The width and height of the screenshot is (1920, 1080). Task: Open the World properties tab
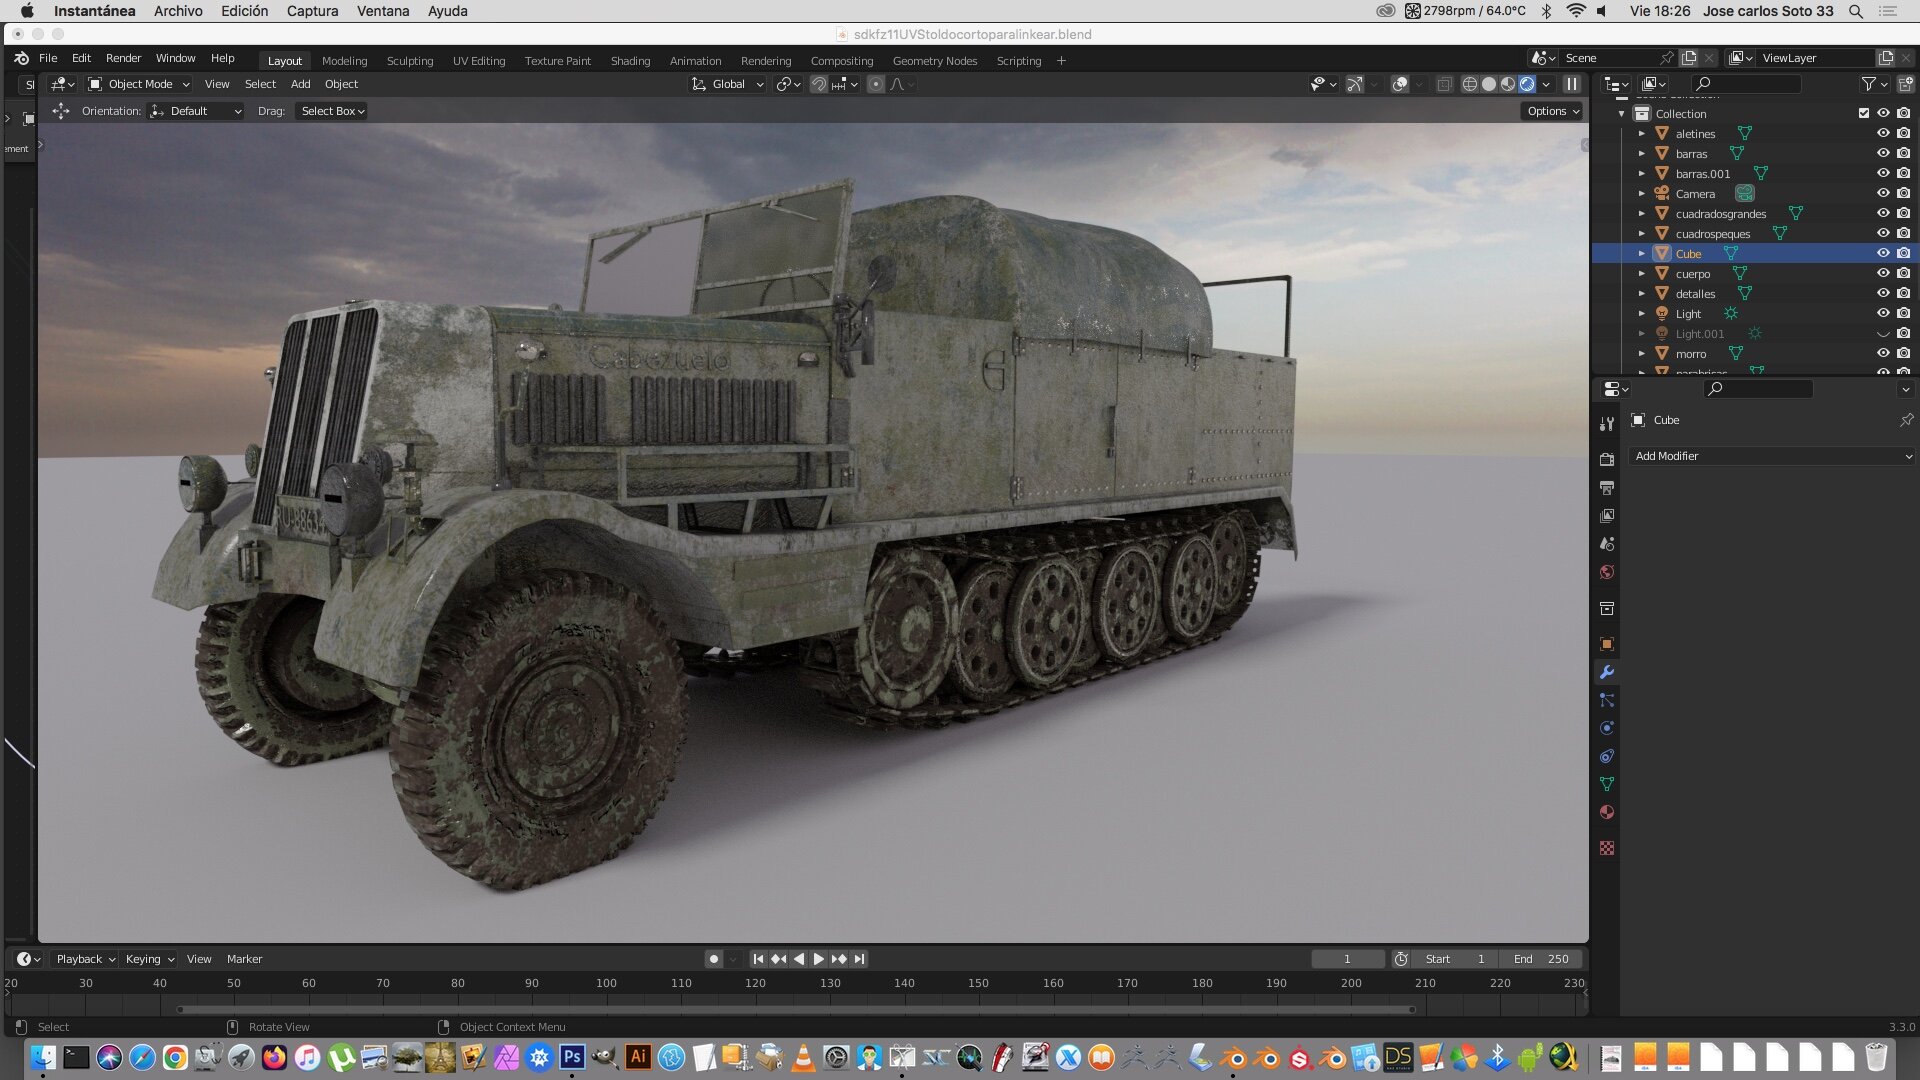point(1607,572)
